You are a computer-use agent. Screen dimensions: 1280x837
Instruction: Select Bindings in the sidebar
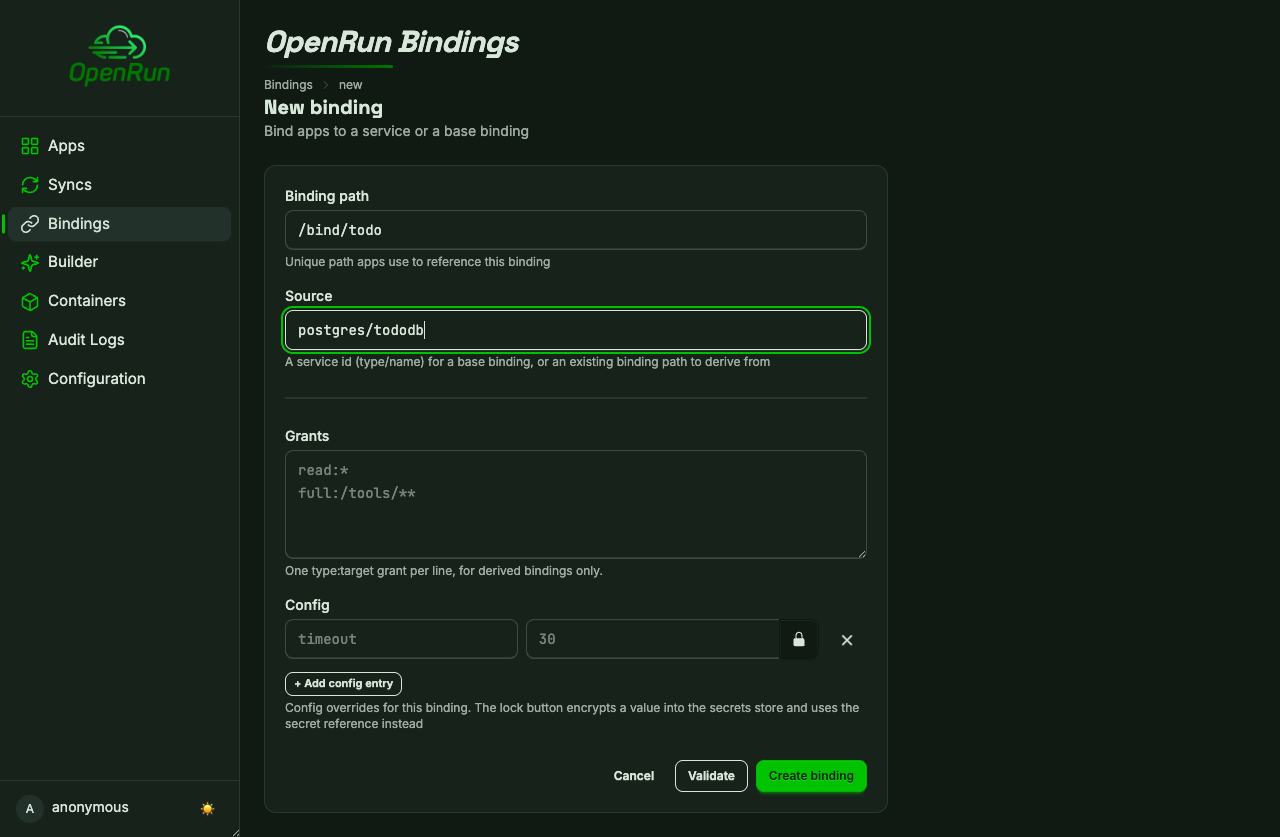pyautogui.click(x=119, y=224)
